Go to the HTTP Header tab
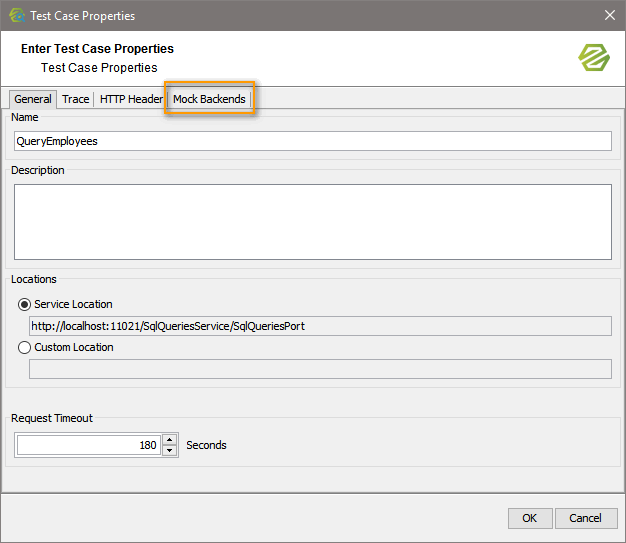 (131, 99)
